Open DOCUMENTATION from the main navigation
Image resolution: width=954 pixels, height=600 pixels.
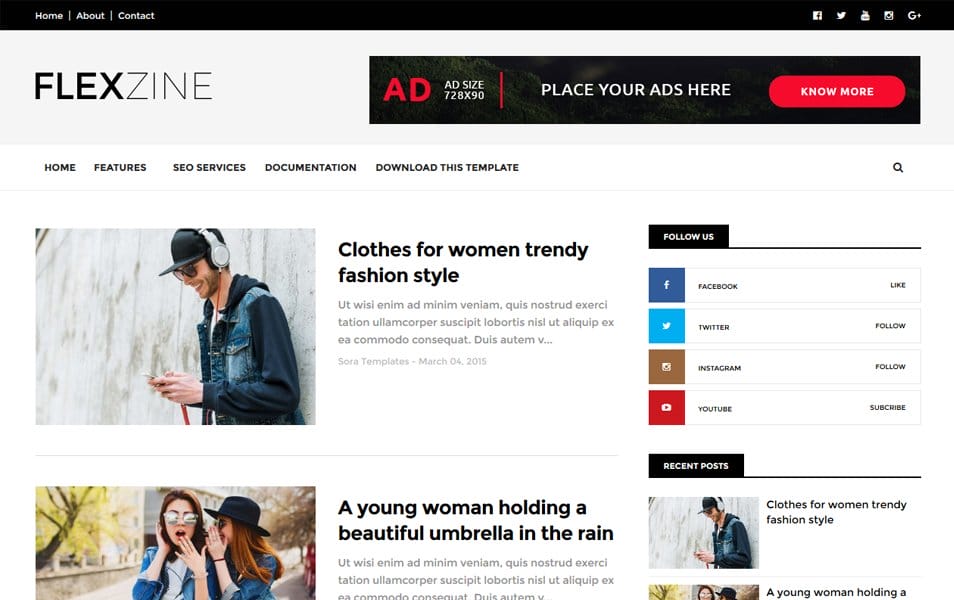click(309, 167)
